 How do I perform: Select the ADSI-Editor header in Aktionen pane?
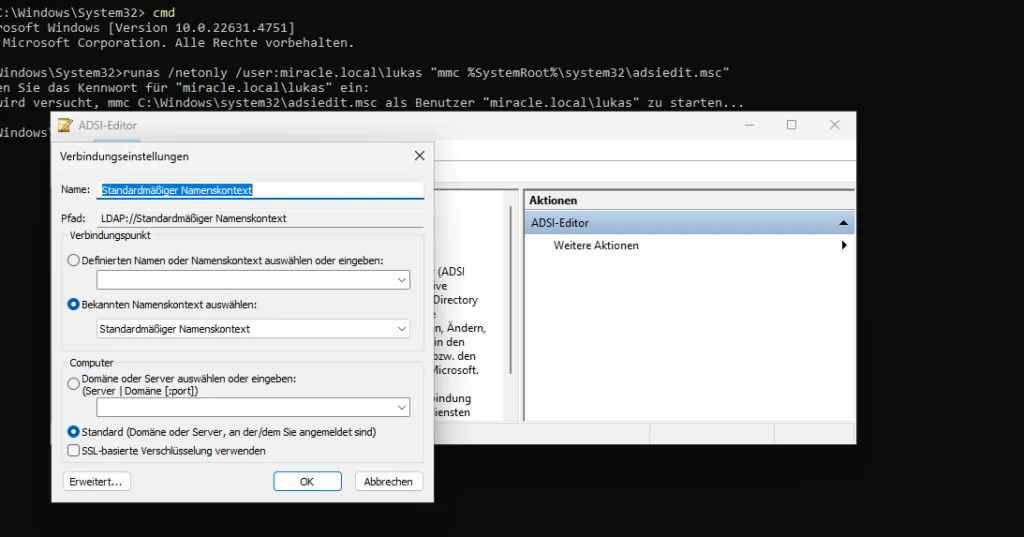pos(689,223)
